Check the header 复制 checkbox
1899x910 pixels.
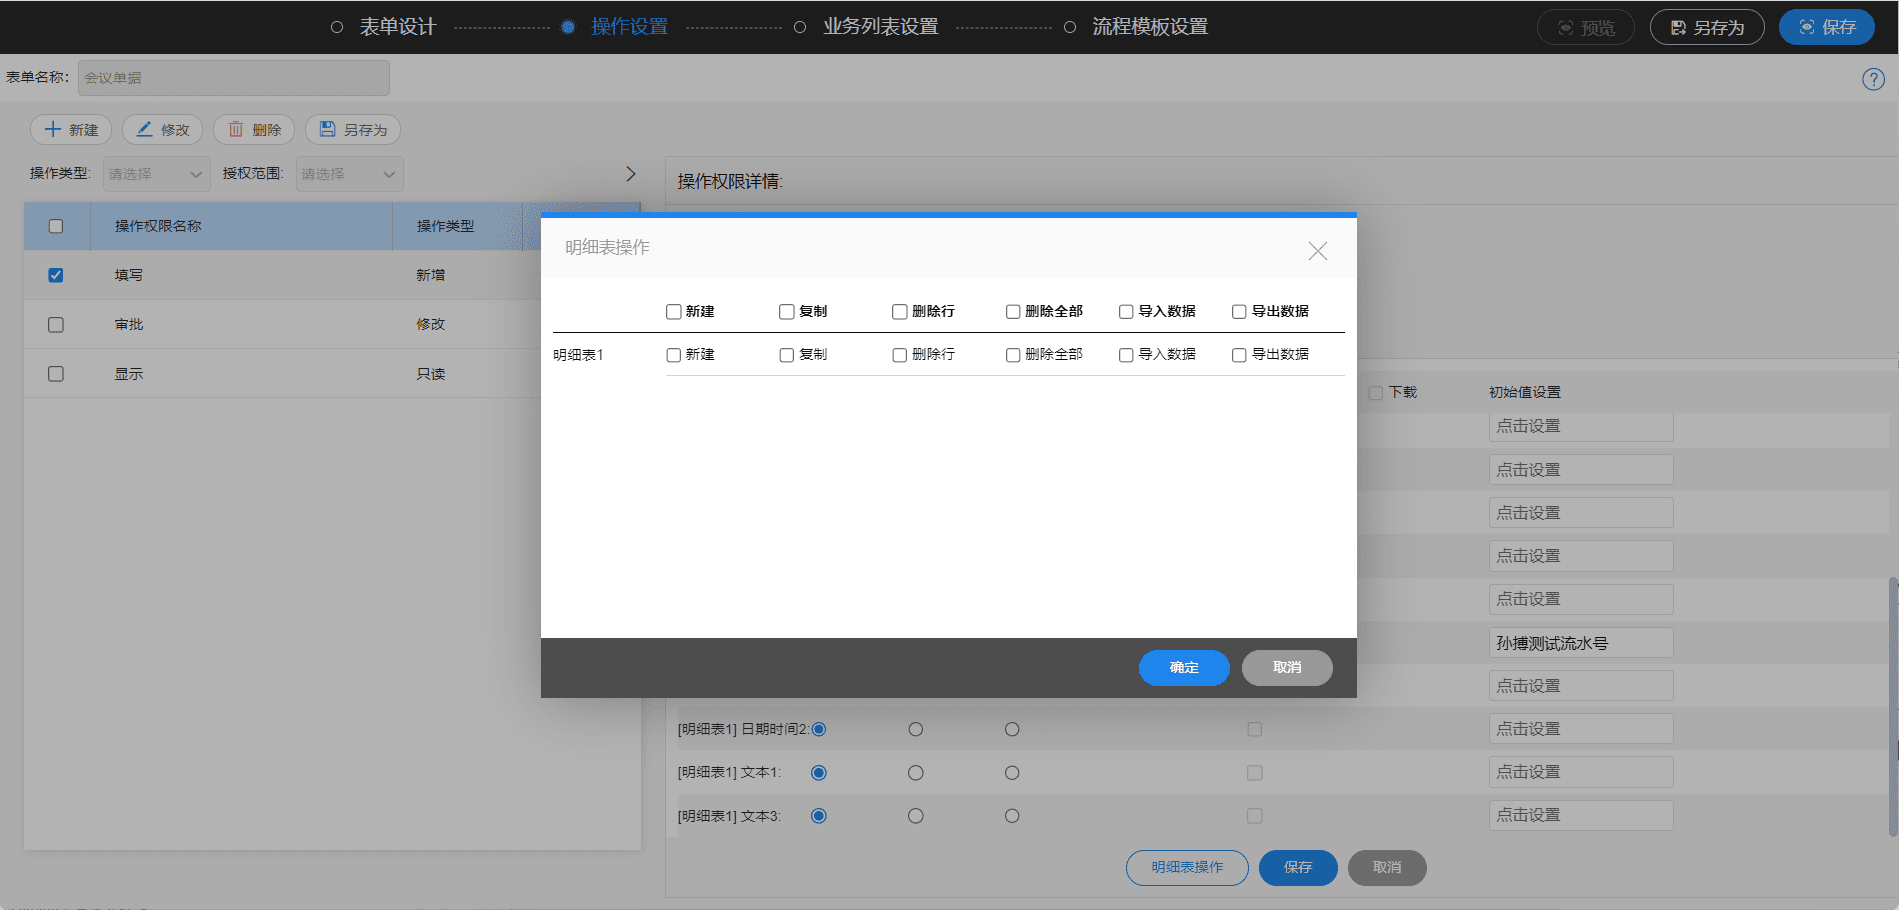click(786, 312)
